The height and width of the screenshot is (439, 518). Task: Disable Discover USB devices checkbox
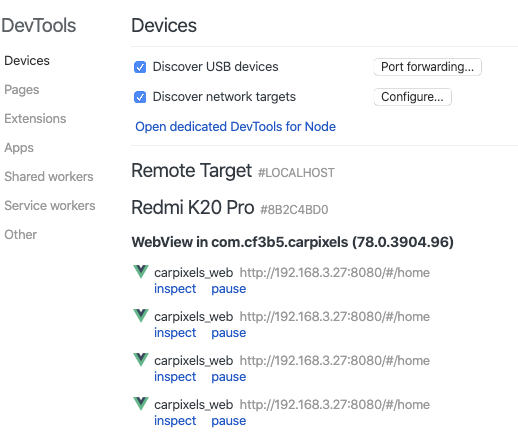(140, 67)
